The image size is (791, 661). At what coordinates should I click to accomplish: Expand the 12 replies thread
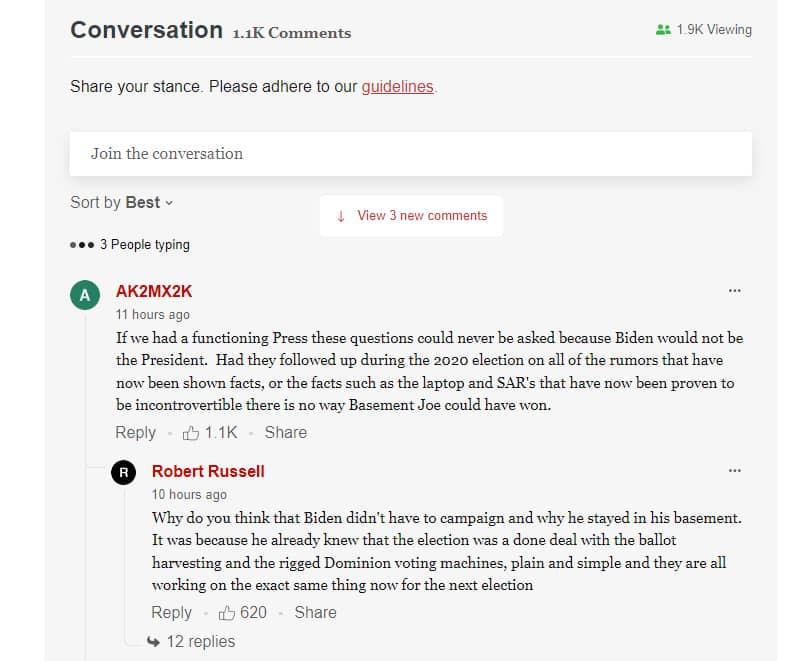click(x=201, y=641)
